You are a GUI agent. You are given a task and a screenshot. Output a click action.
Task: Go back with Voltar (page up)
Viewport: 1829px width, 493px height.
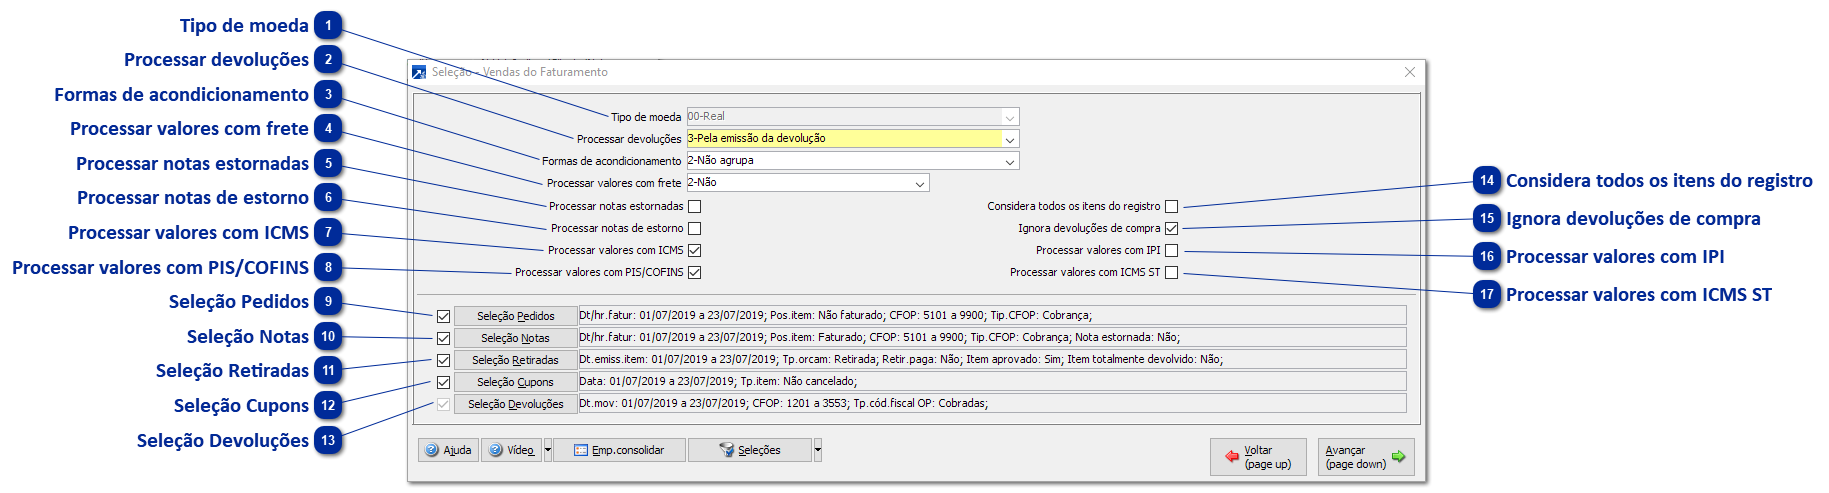point(1258,457)
